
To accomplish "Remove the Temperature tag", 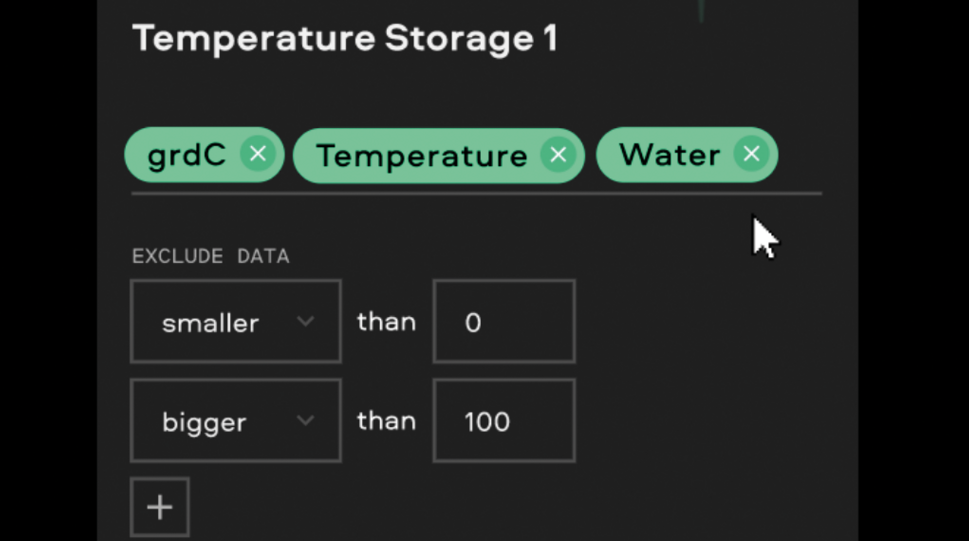I will point(558,155).
